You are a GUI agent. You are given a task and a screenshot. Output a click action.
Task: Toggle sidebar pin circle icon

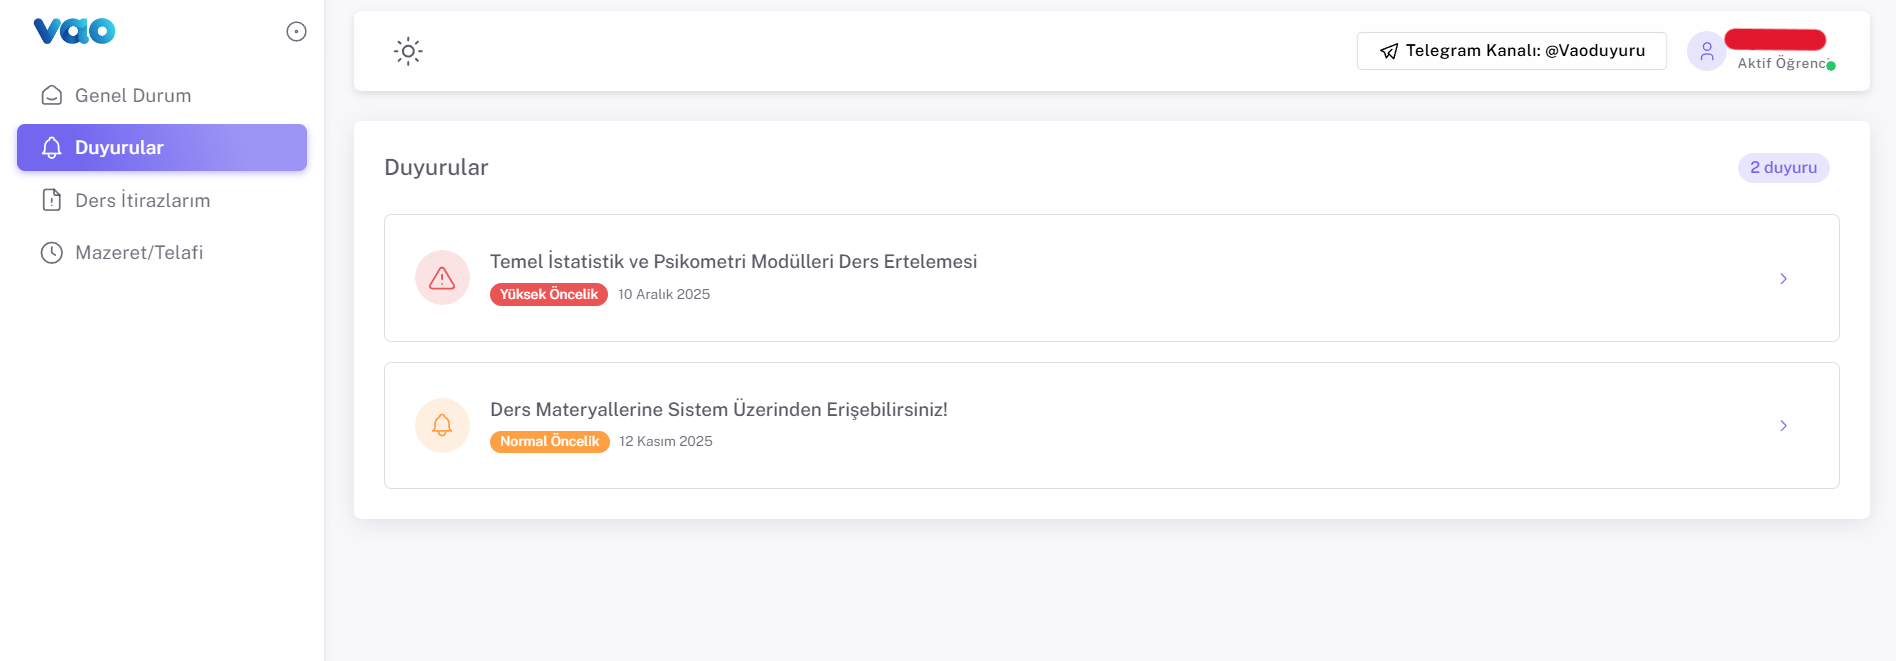click(x=296, y=32)
